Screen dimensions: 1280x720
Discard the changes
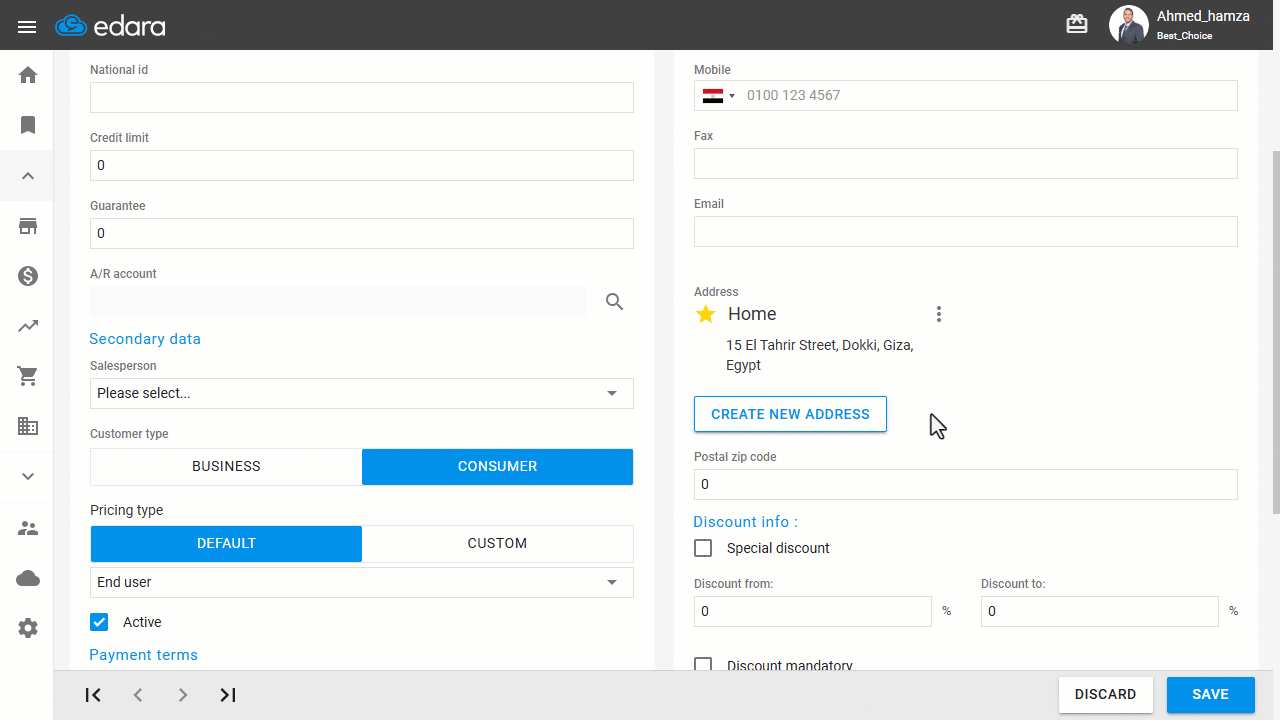coord(1105,695)
